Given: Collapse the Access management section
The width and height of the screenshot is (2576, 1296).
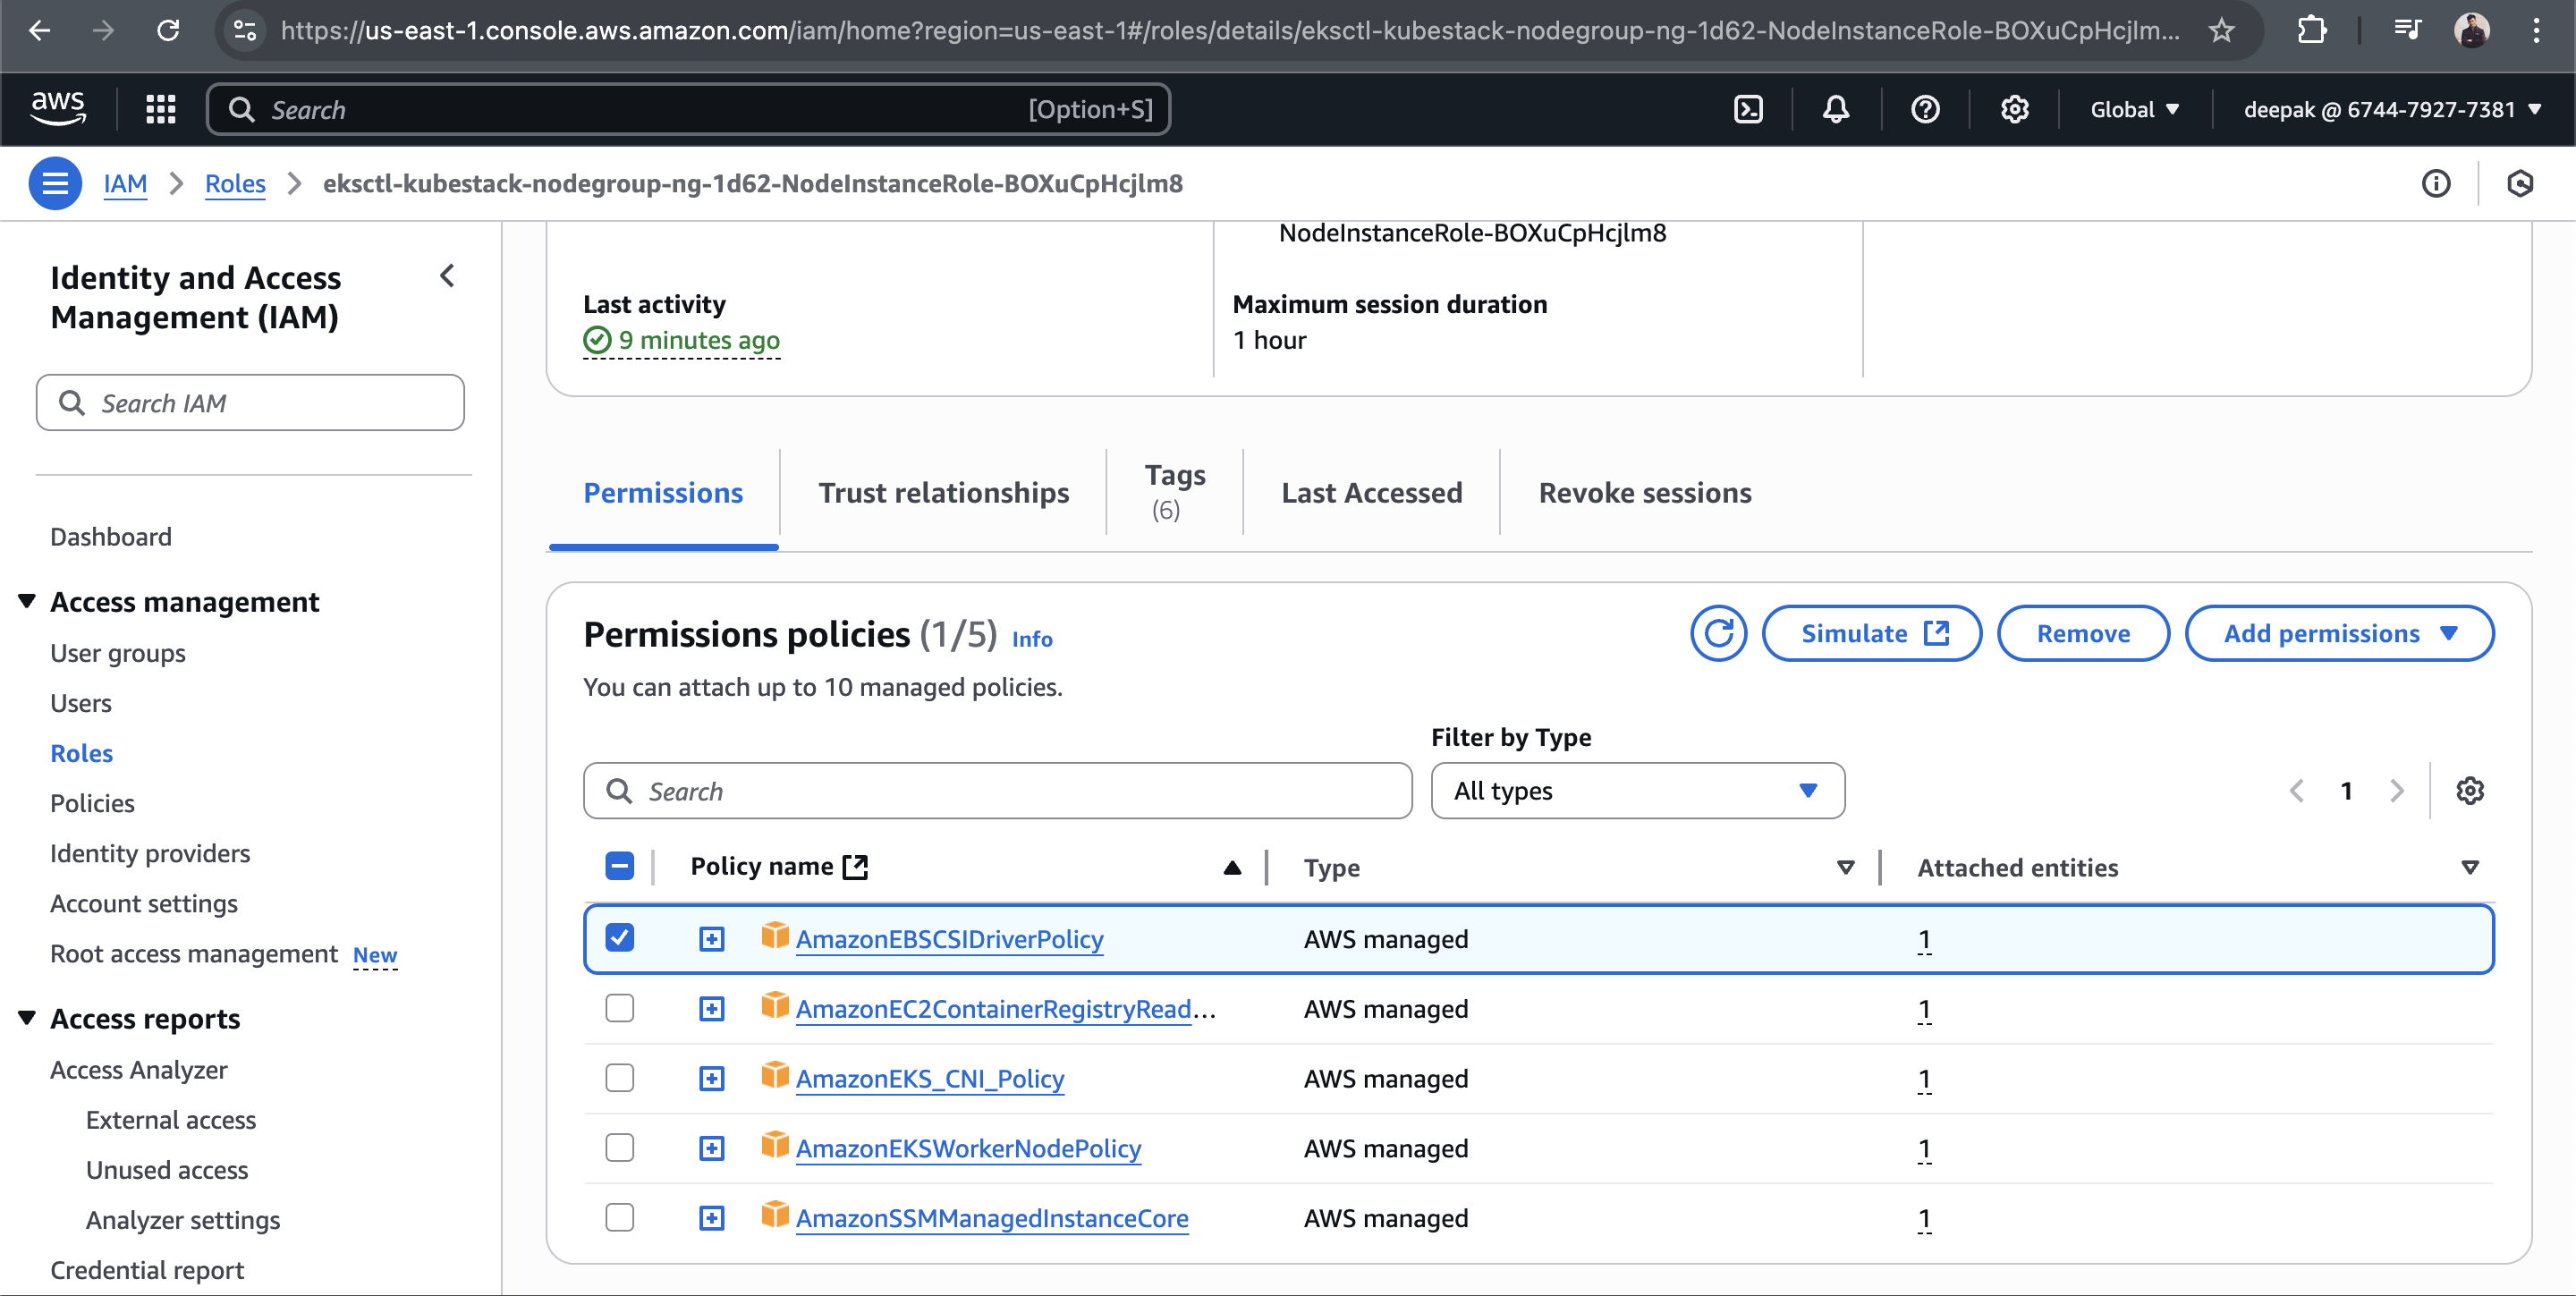Looking at the screenshot, I should pyautogui.click(x=27, y=601).
